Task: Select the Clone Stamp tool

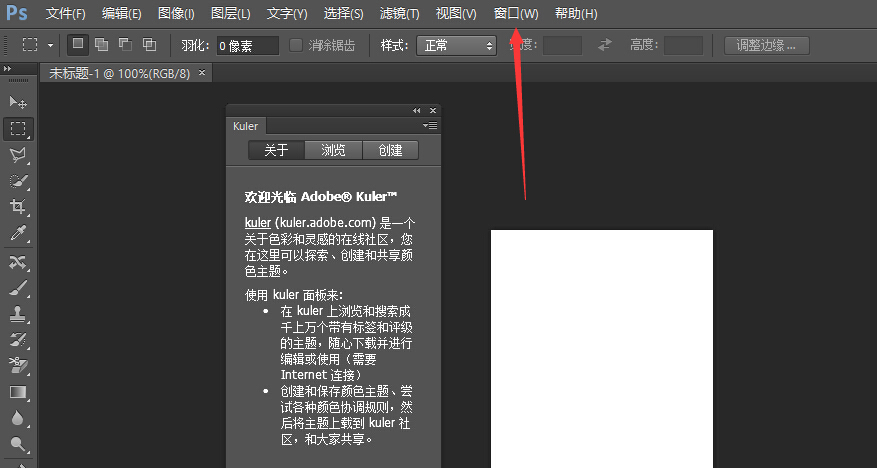Action: click(18, 314)
